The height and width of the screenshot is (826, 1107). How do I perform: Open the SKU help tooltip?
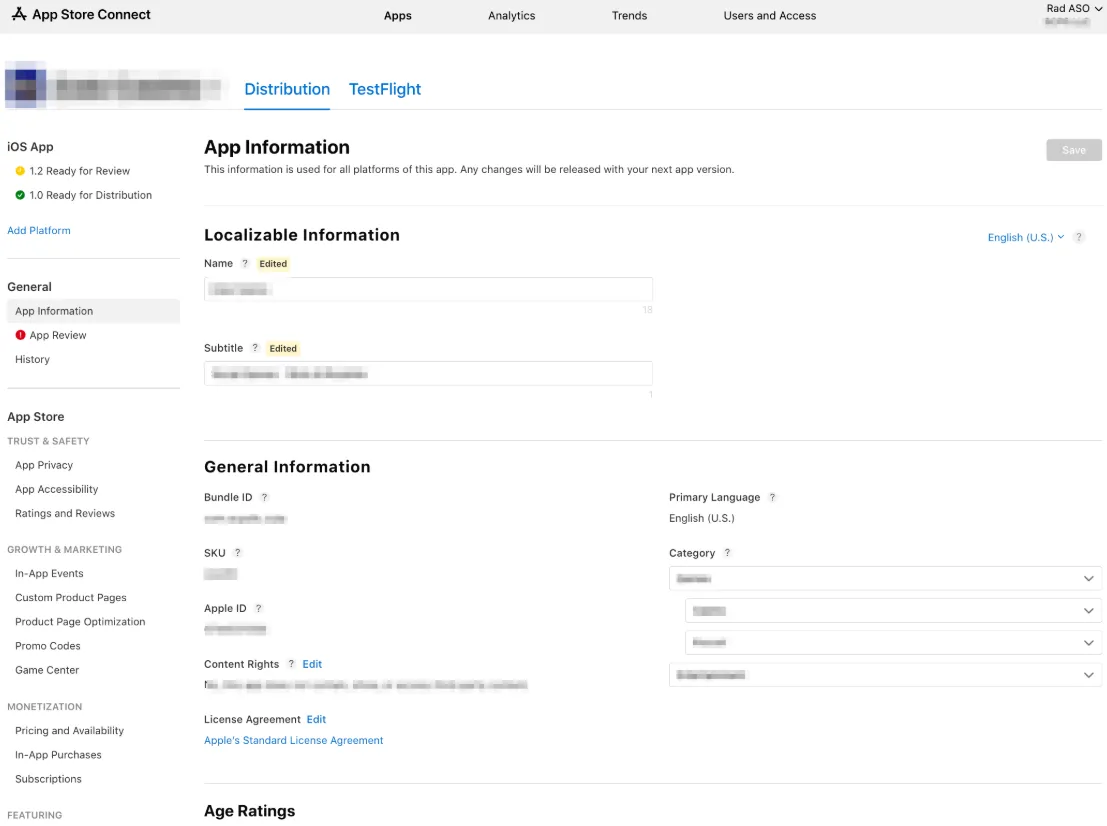[x=239, y=552]
